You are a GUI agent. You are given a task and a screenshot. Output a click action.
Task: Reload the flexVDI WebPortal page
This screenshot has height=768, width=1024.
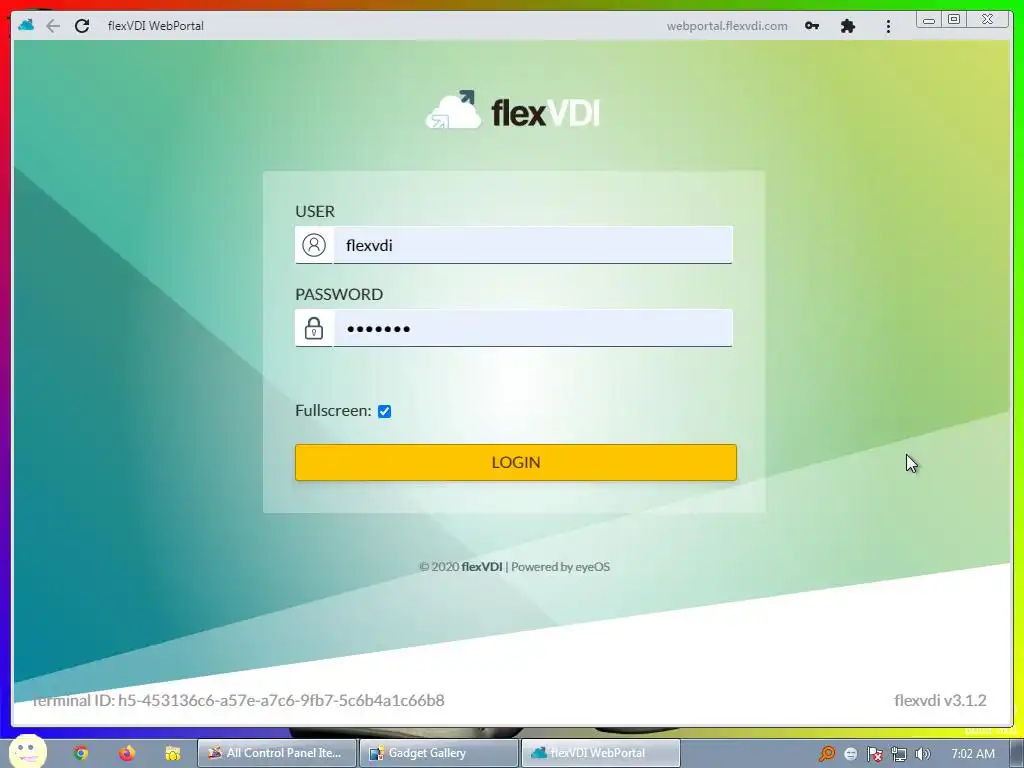pos(82,26)
